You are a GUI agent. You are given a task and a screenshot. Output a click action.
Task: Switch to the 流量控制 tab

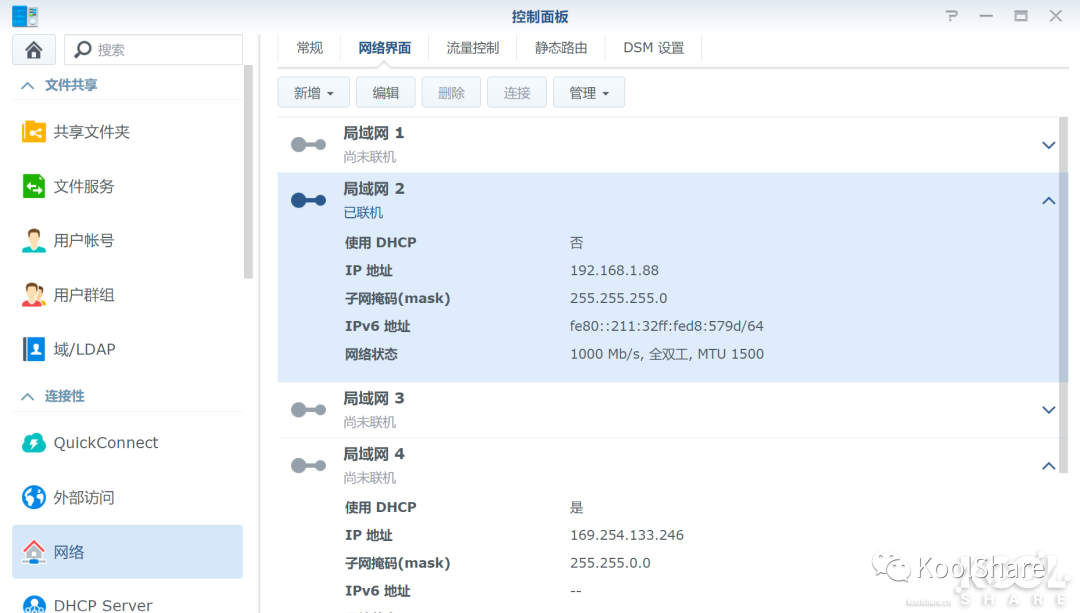click(472, 48)
